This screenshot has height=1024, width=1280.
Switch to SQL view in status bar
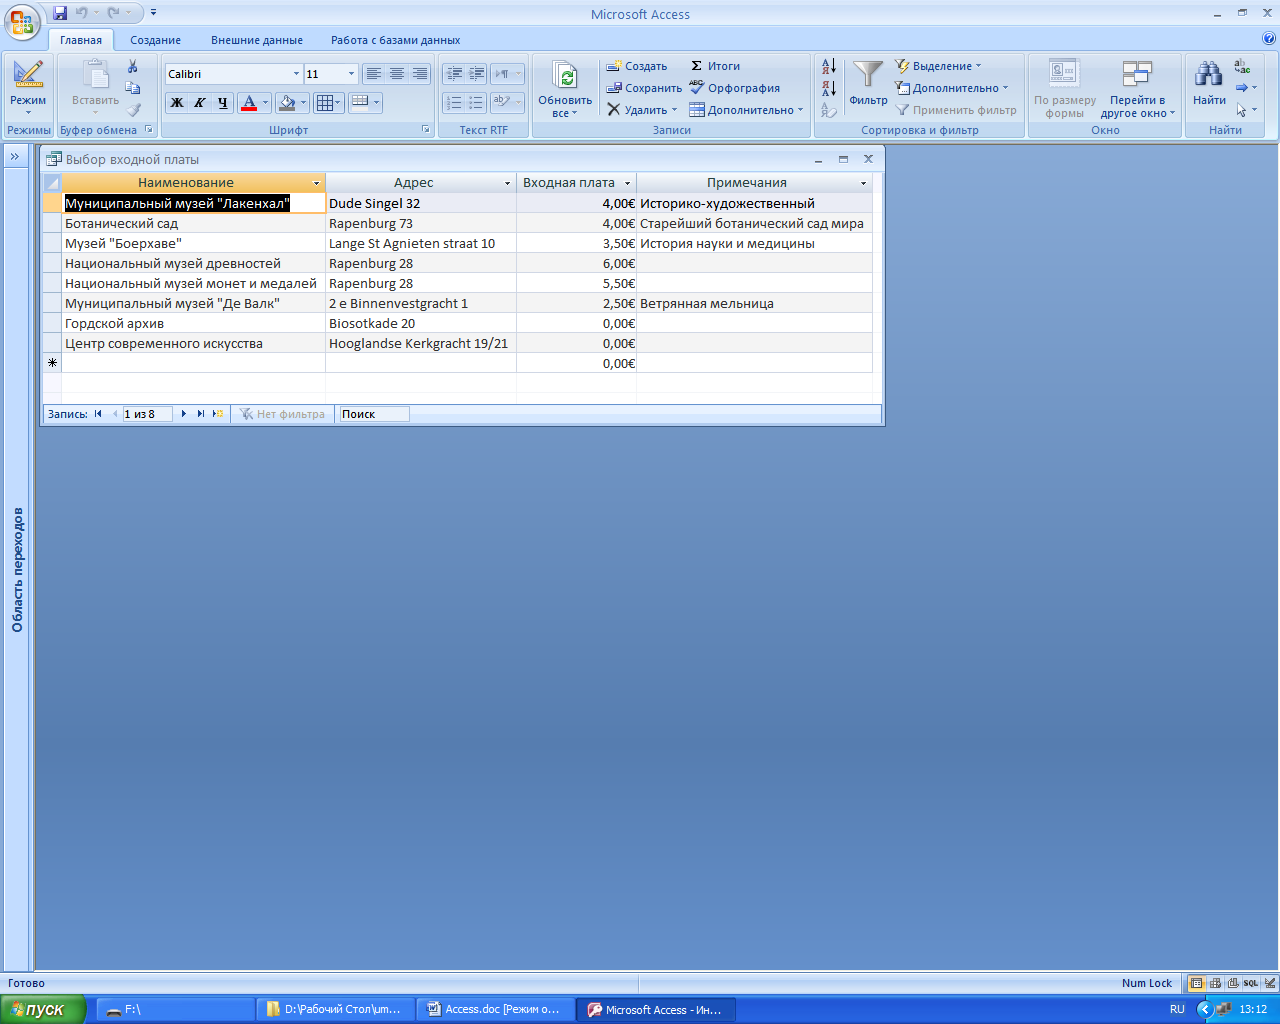point(1251,983)
